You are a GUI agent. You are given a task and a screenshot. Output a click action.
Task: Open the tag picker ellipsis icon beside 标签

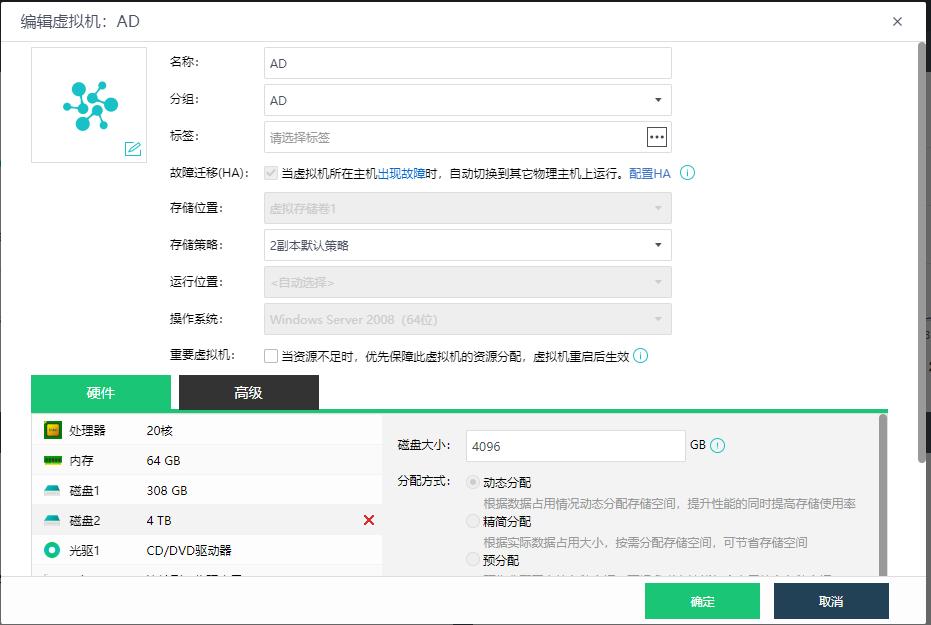point(659,136)
